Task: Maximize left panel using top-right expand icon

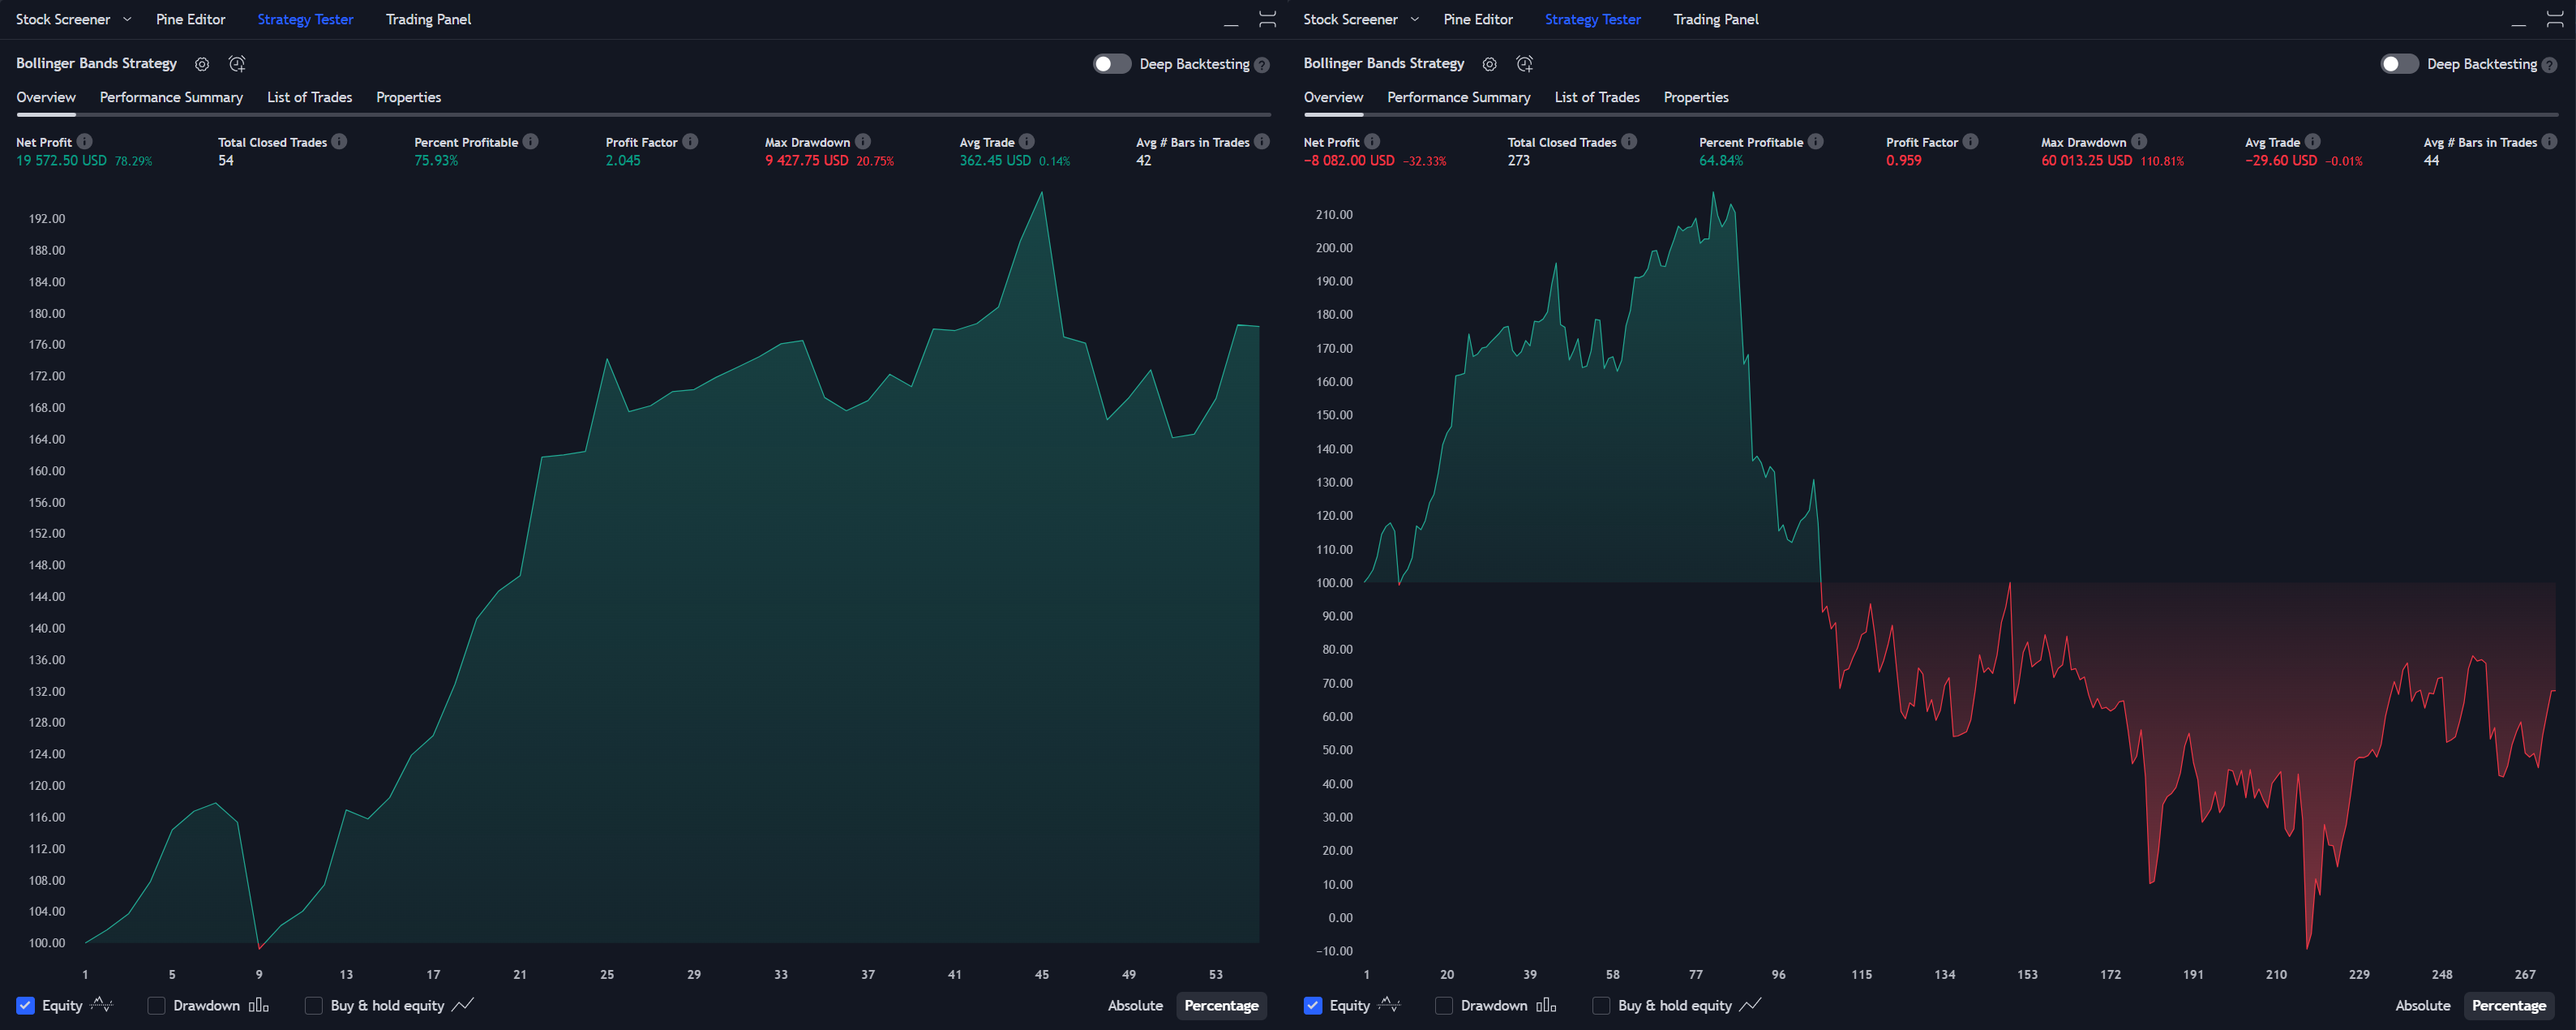Action: pyautogui.click(x=1267, y=19)
